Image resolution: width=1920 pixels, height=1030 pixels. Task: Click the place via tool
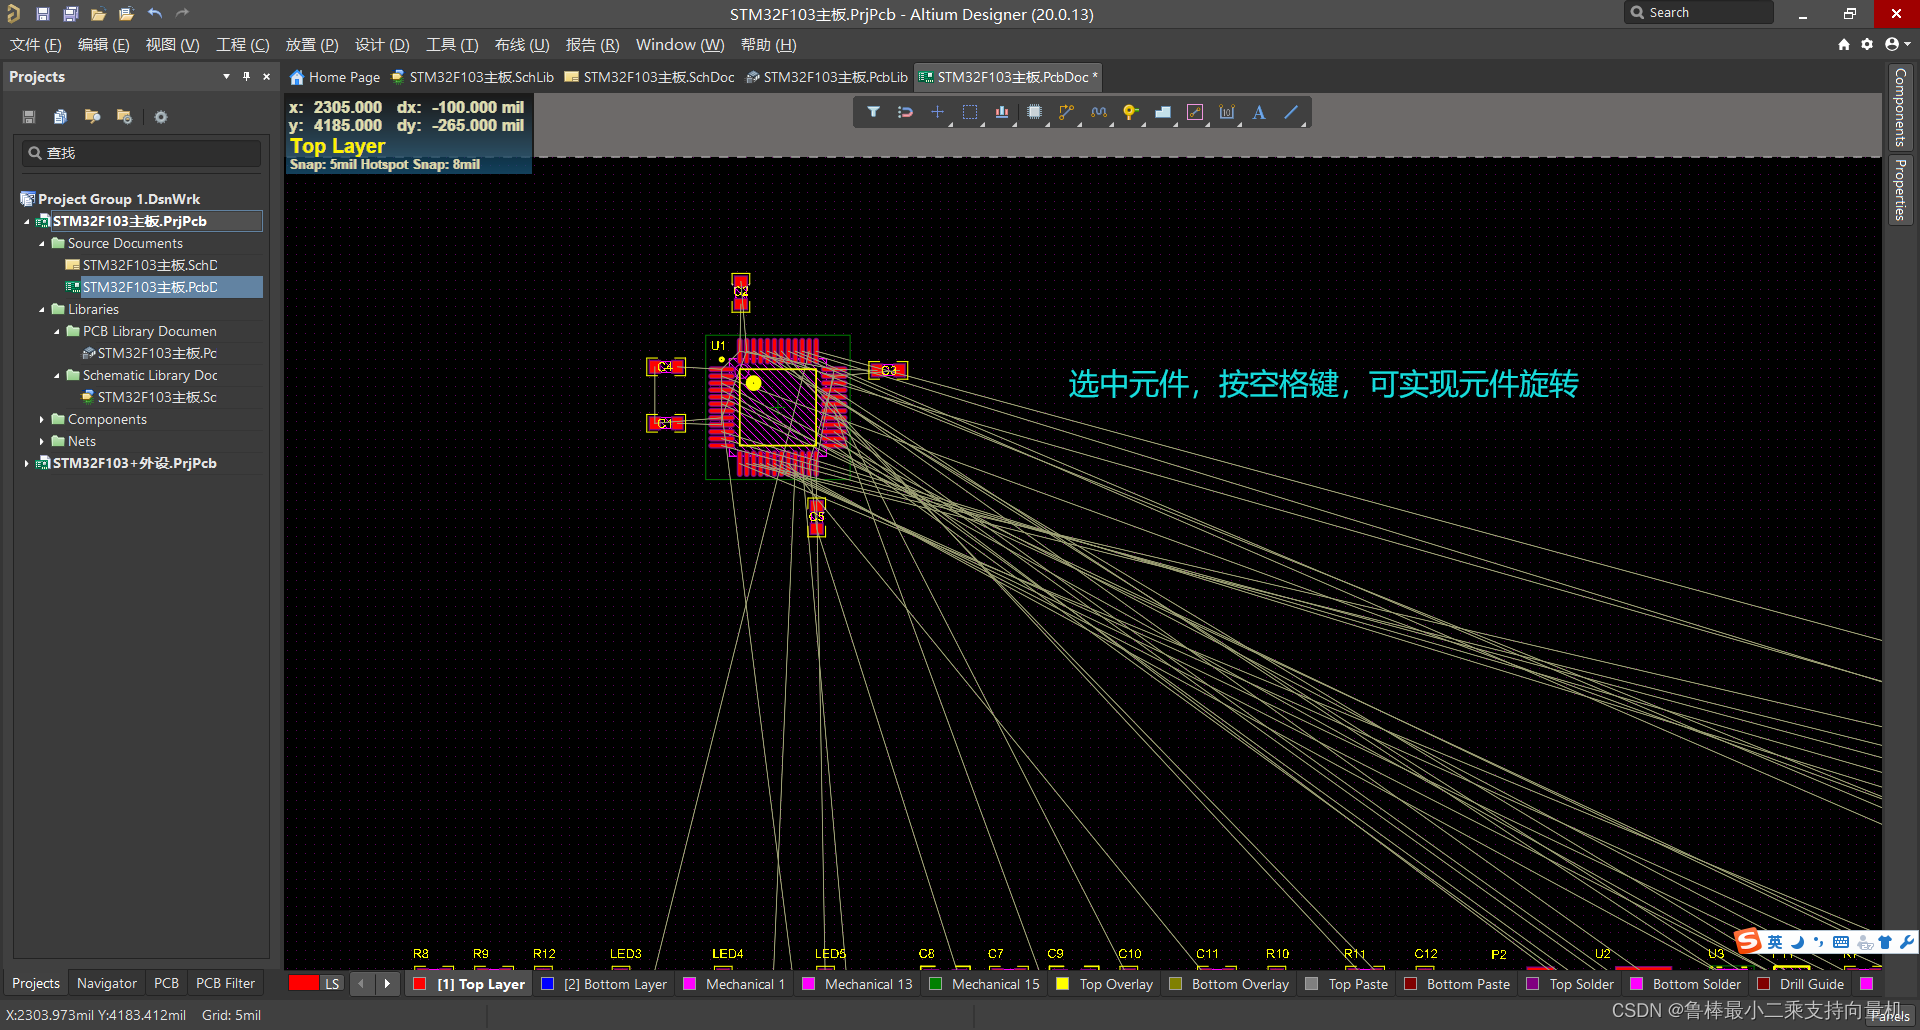click(x=1131, y=112)
